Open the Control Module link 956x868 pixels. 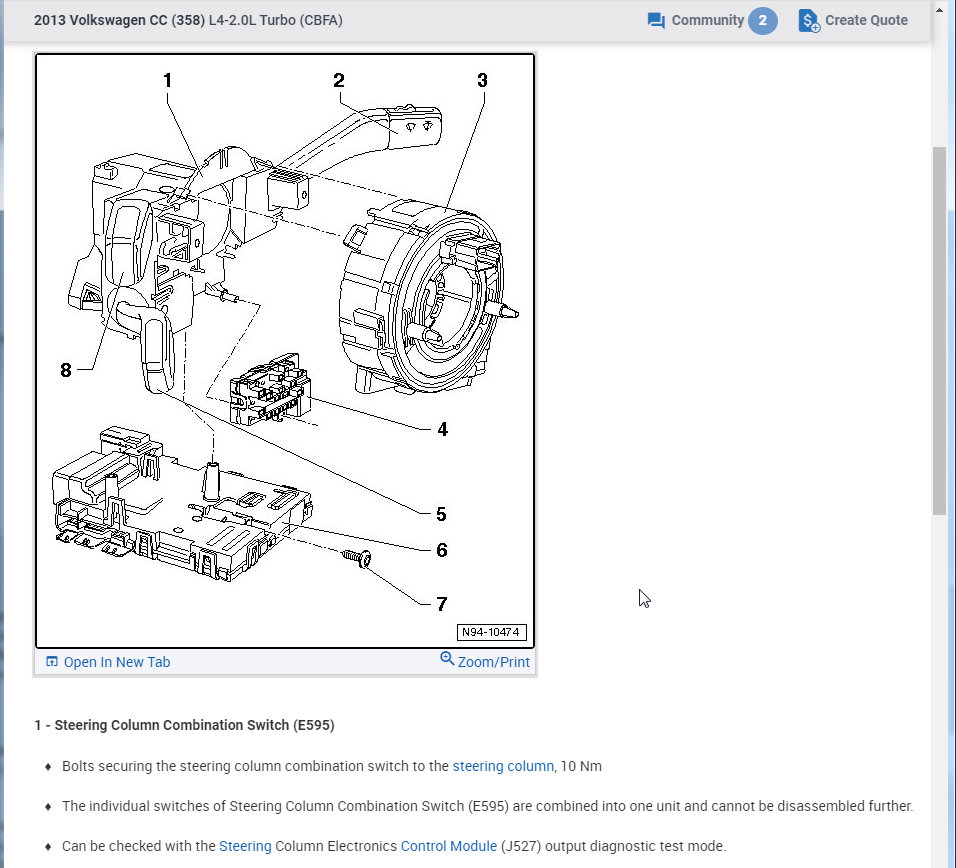(448, 846)
